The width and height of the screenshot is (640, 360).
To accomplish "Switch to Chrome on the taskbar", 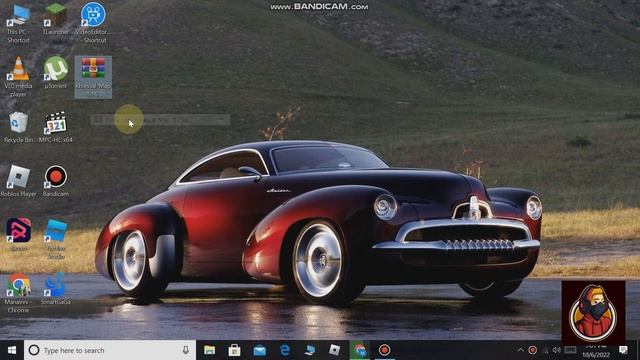I will tap(360, 350).
